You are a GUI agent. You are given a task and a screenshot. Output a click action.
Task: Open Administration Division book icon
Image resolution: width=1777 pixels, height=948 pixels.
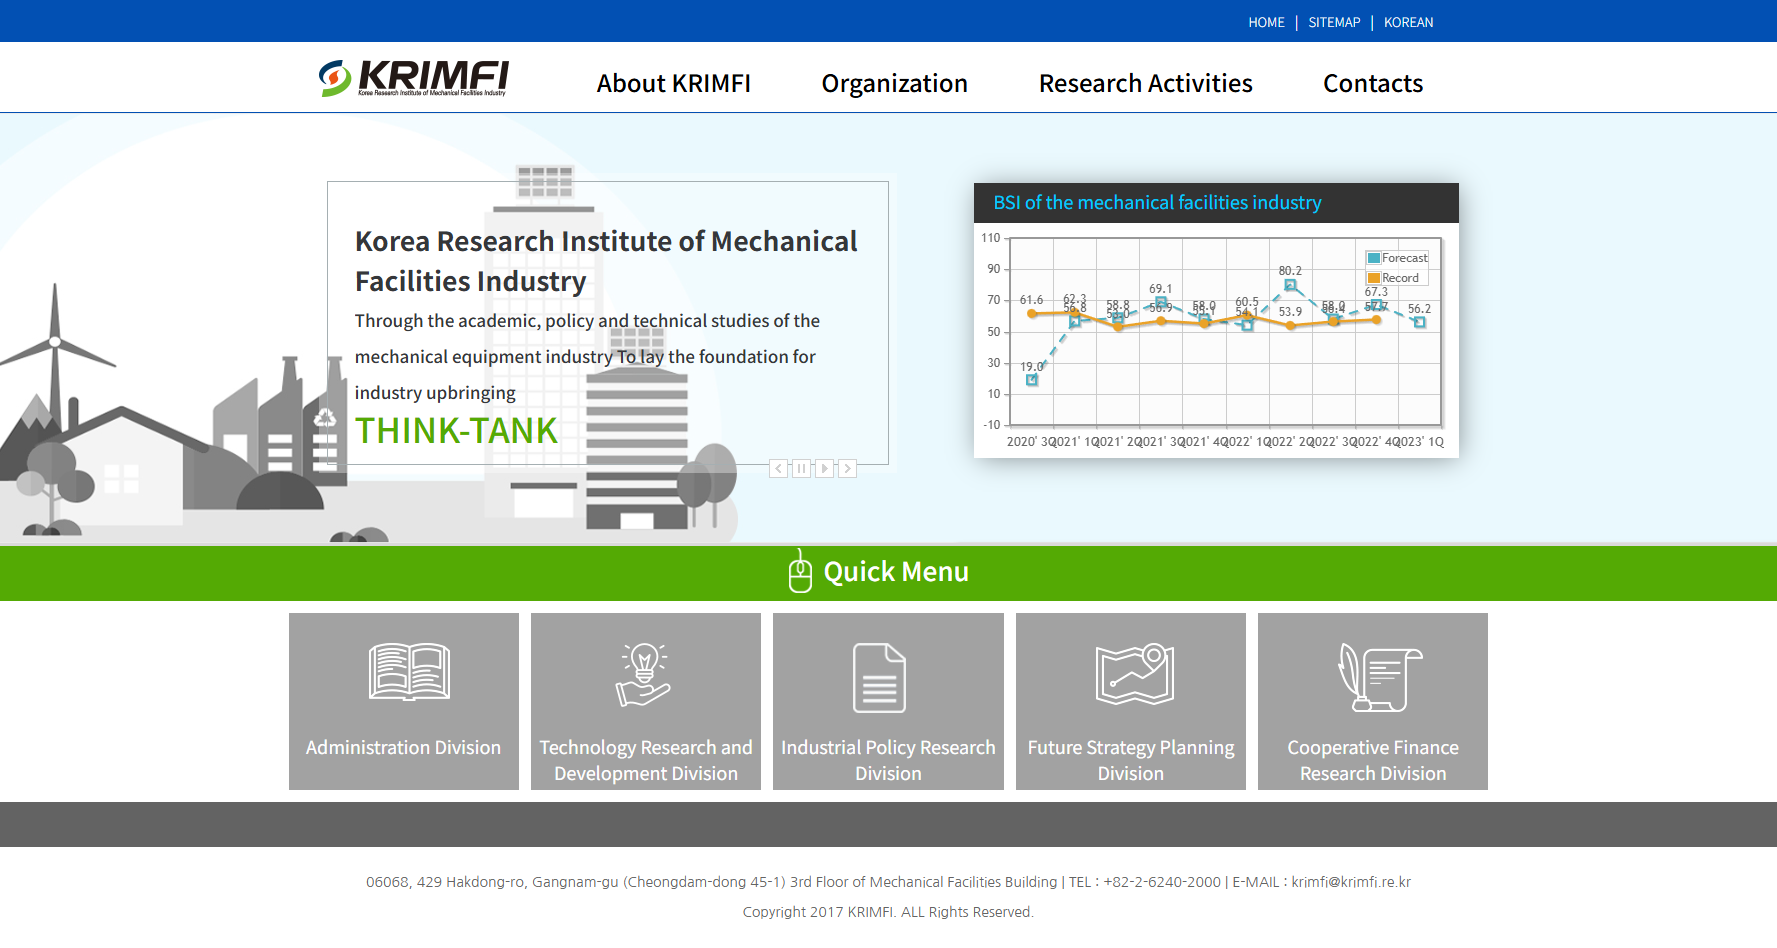(409, 671)
